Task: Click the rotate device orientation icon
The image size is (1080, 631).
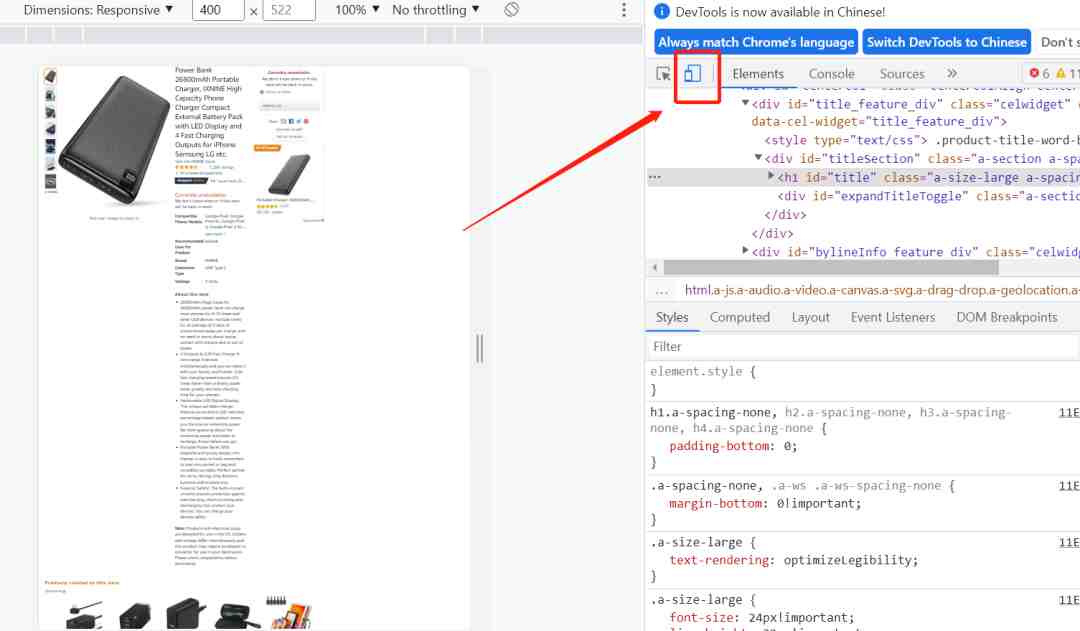Action: (x=511, y=10)
